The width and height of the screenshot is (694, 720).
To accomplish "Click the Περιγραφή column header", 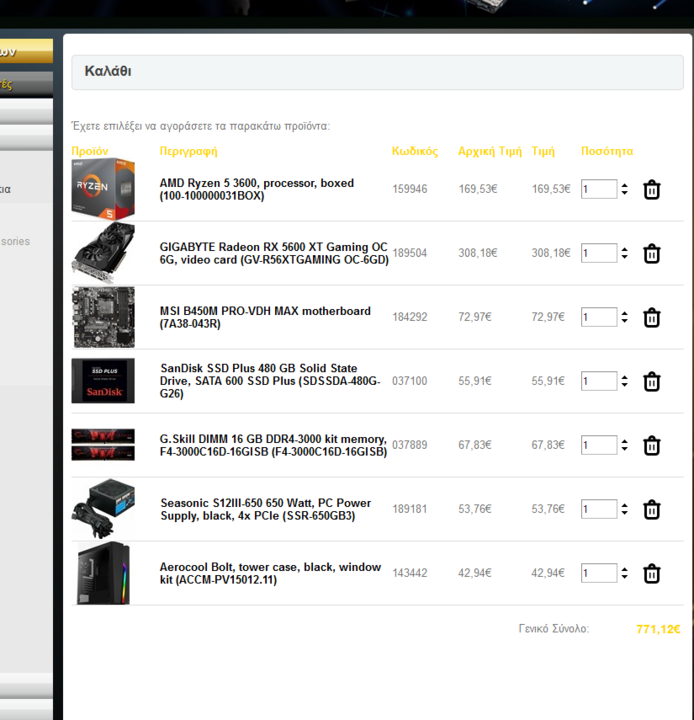I will pos(188,152).
